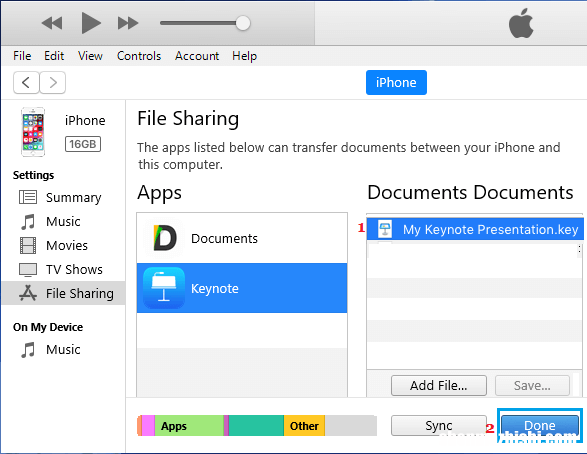Click the Sync button
The height and width of the screenshot is (454, 587).
439,426
